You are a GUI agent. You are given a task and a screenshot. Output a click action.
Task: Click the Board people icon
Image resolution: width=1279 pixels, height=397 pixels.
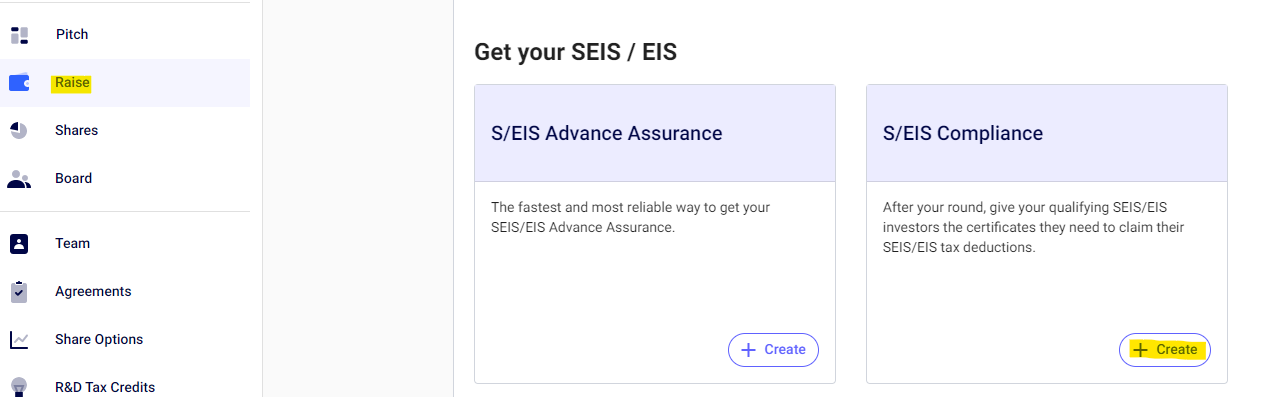pos(19,179)
